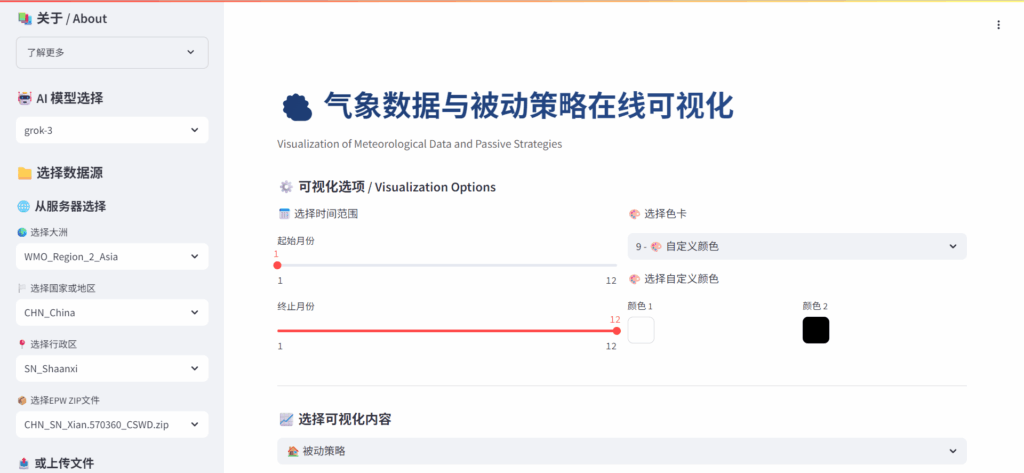Image resolution: width=1024 pixels, height=473 pixels.
Task: Click the 选择时间范围 label
Action: click(x=326, y=214)
